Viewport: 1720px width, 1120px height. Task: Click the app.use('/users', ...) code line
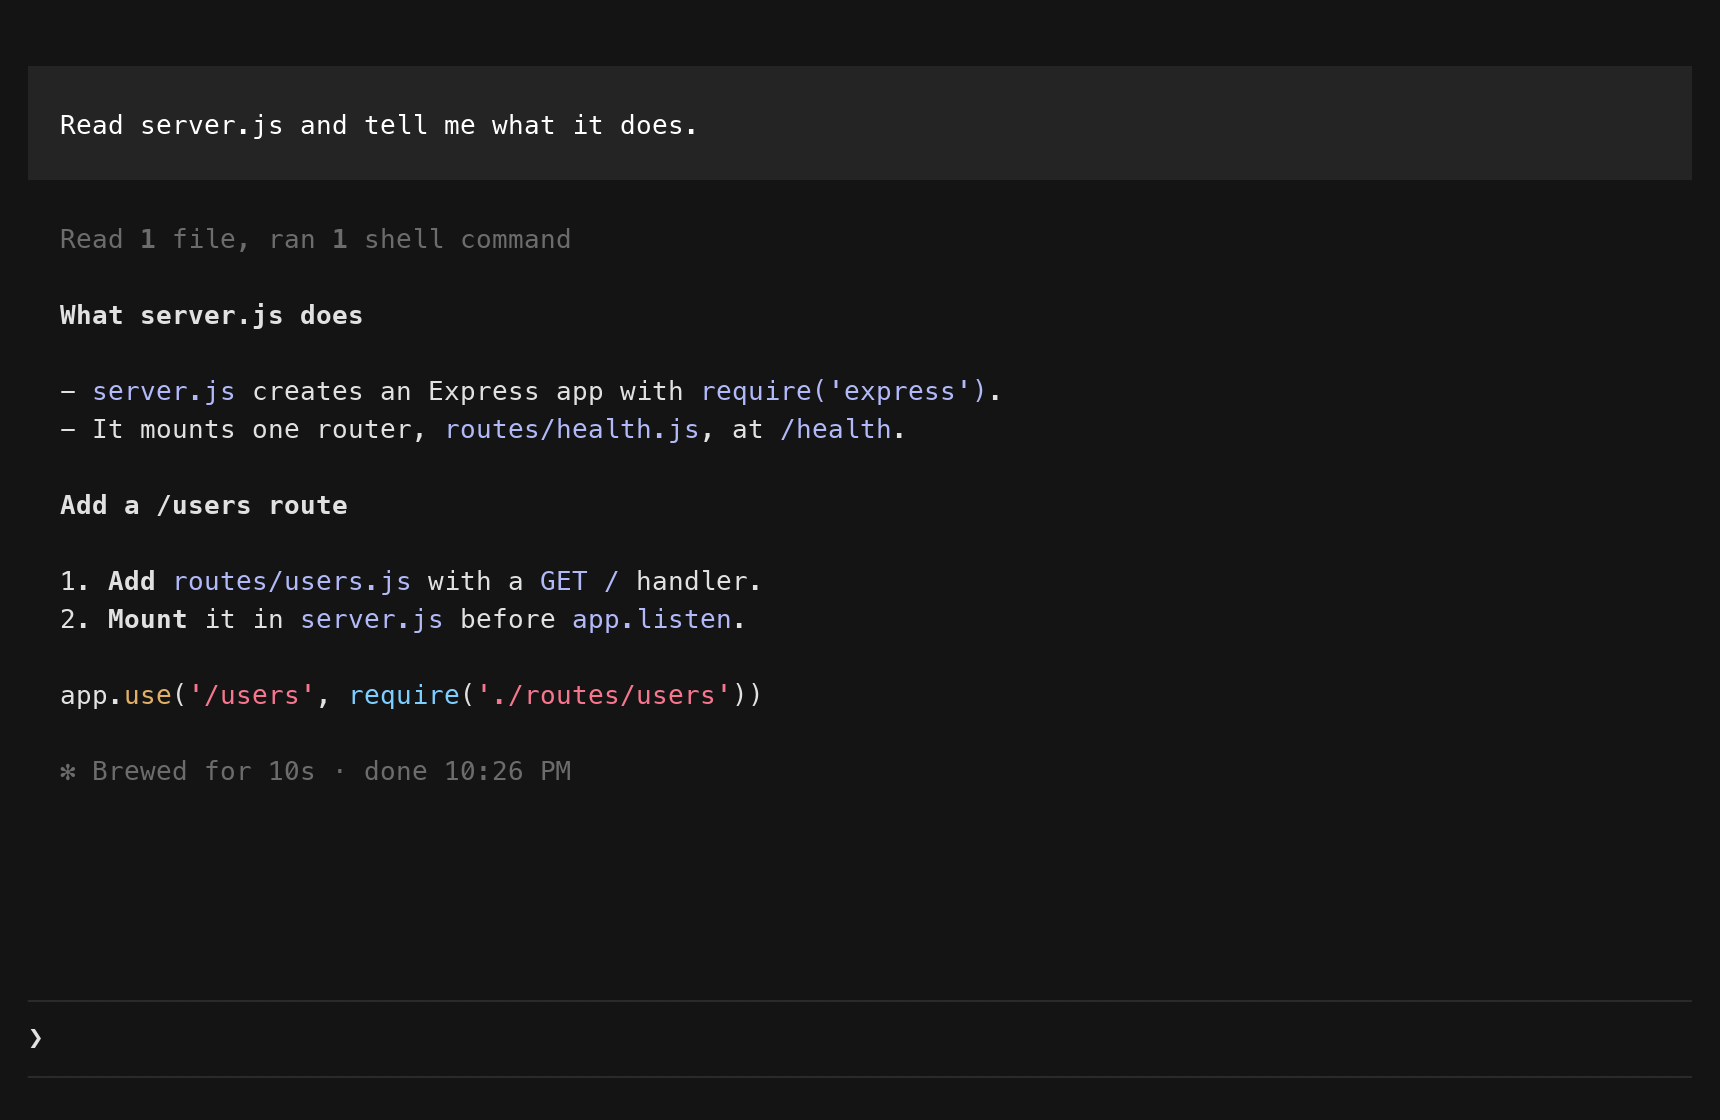point(411,695)
